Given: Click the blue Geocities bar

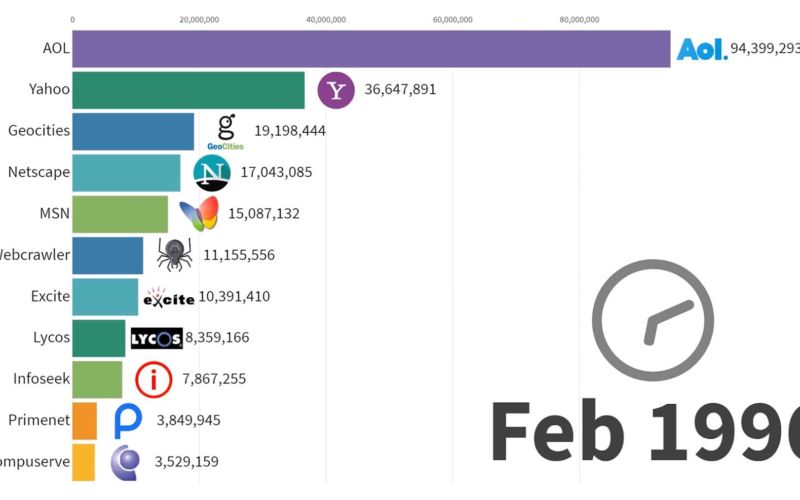Looking at the screenshot, I should click(133, 131).
